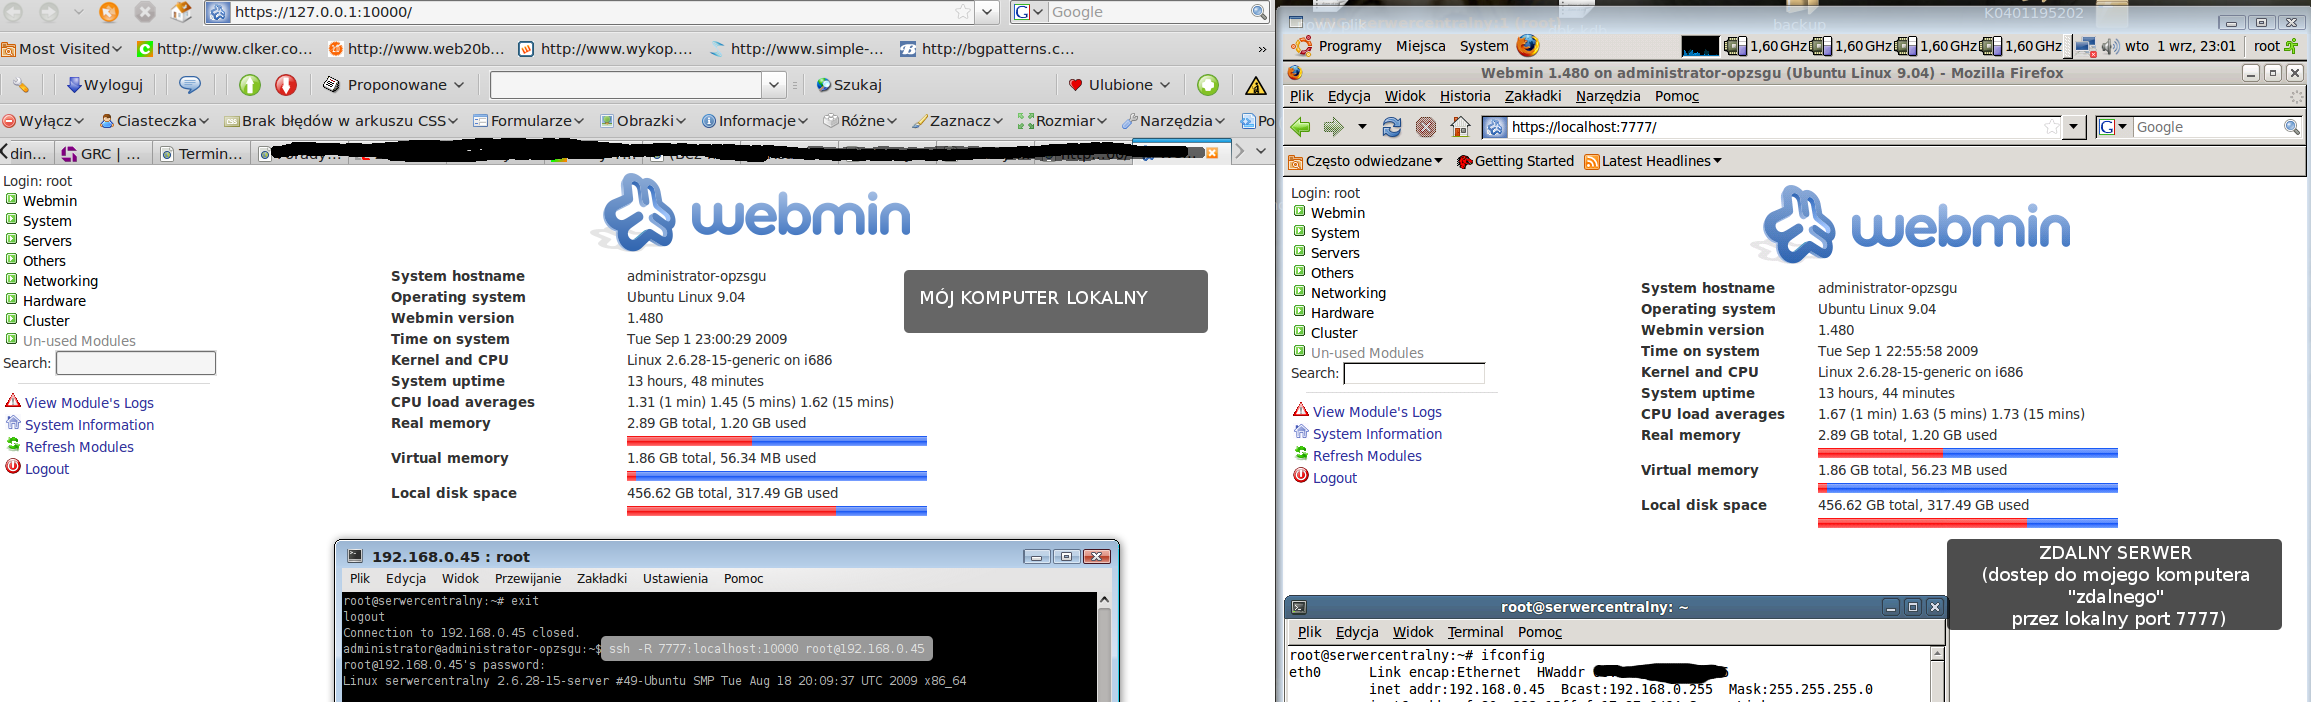This screenshot has width=2311, height=702.
Task: Click the green up-arrow circle icon
Action: click(x=250, y=85)
